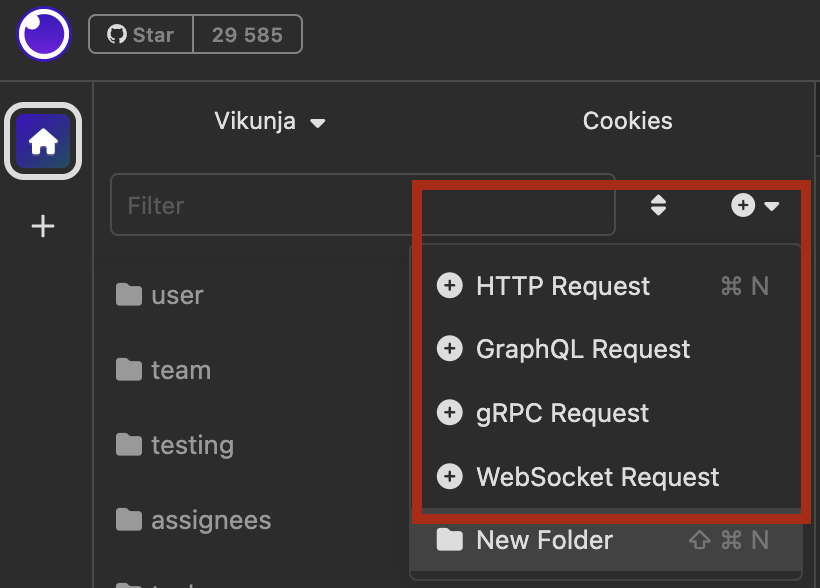Image resolution: width=820 pixels, height=588 pixels.
Task: Click the Insomnia logo icon
Action: [x=44, y=35]
